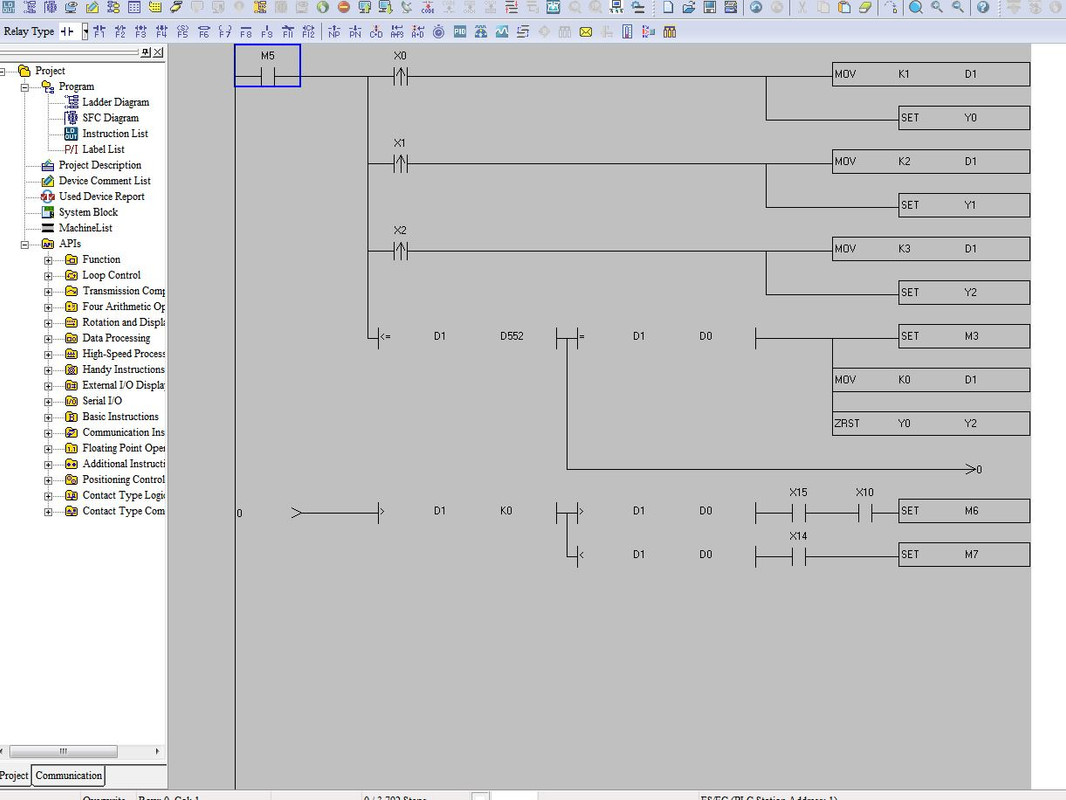Click the yellow envelope icon in the toolbar
This screenshot has height=800, width=1066.
point(585,32)
